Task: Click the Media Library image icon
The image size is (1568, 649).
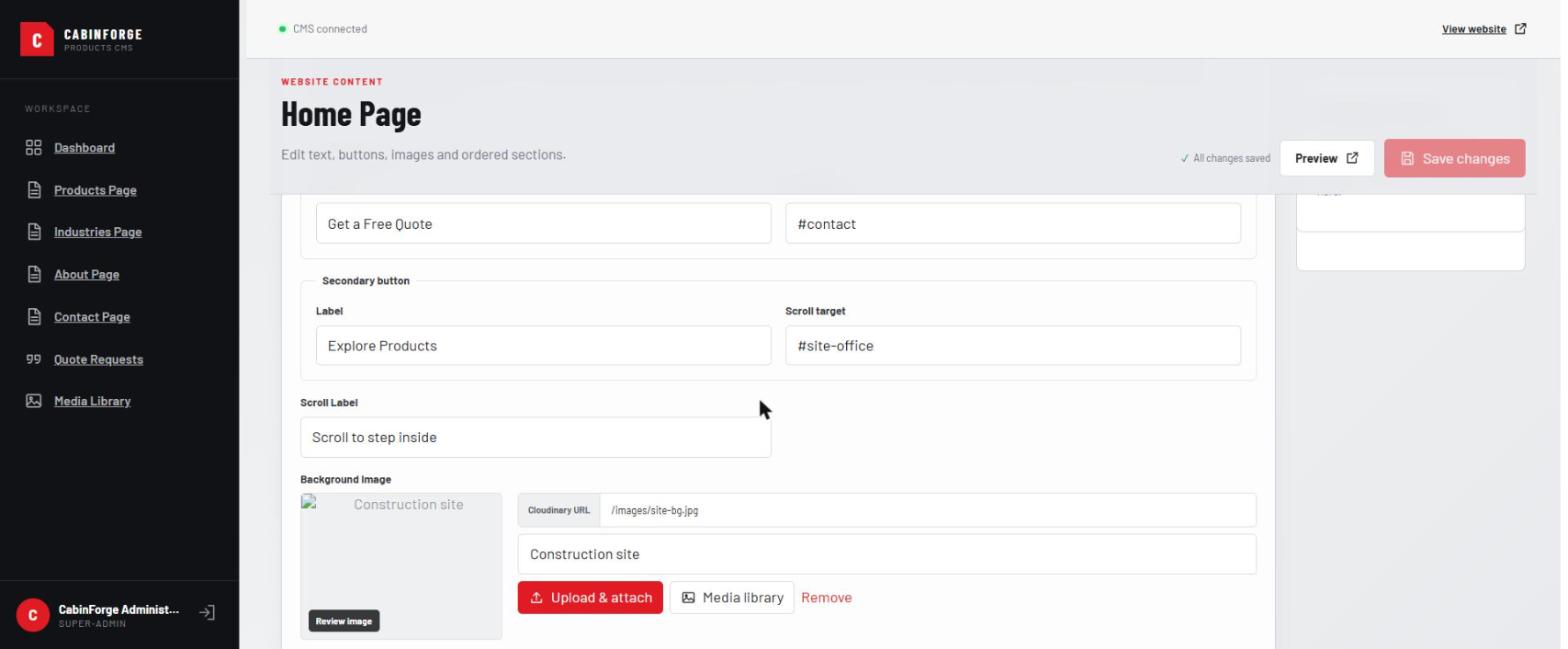Action: (x=33, y=401)
